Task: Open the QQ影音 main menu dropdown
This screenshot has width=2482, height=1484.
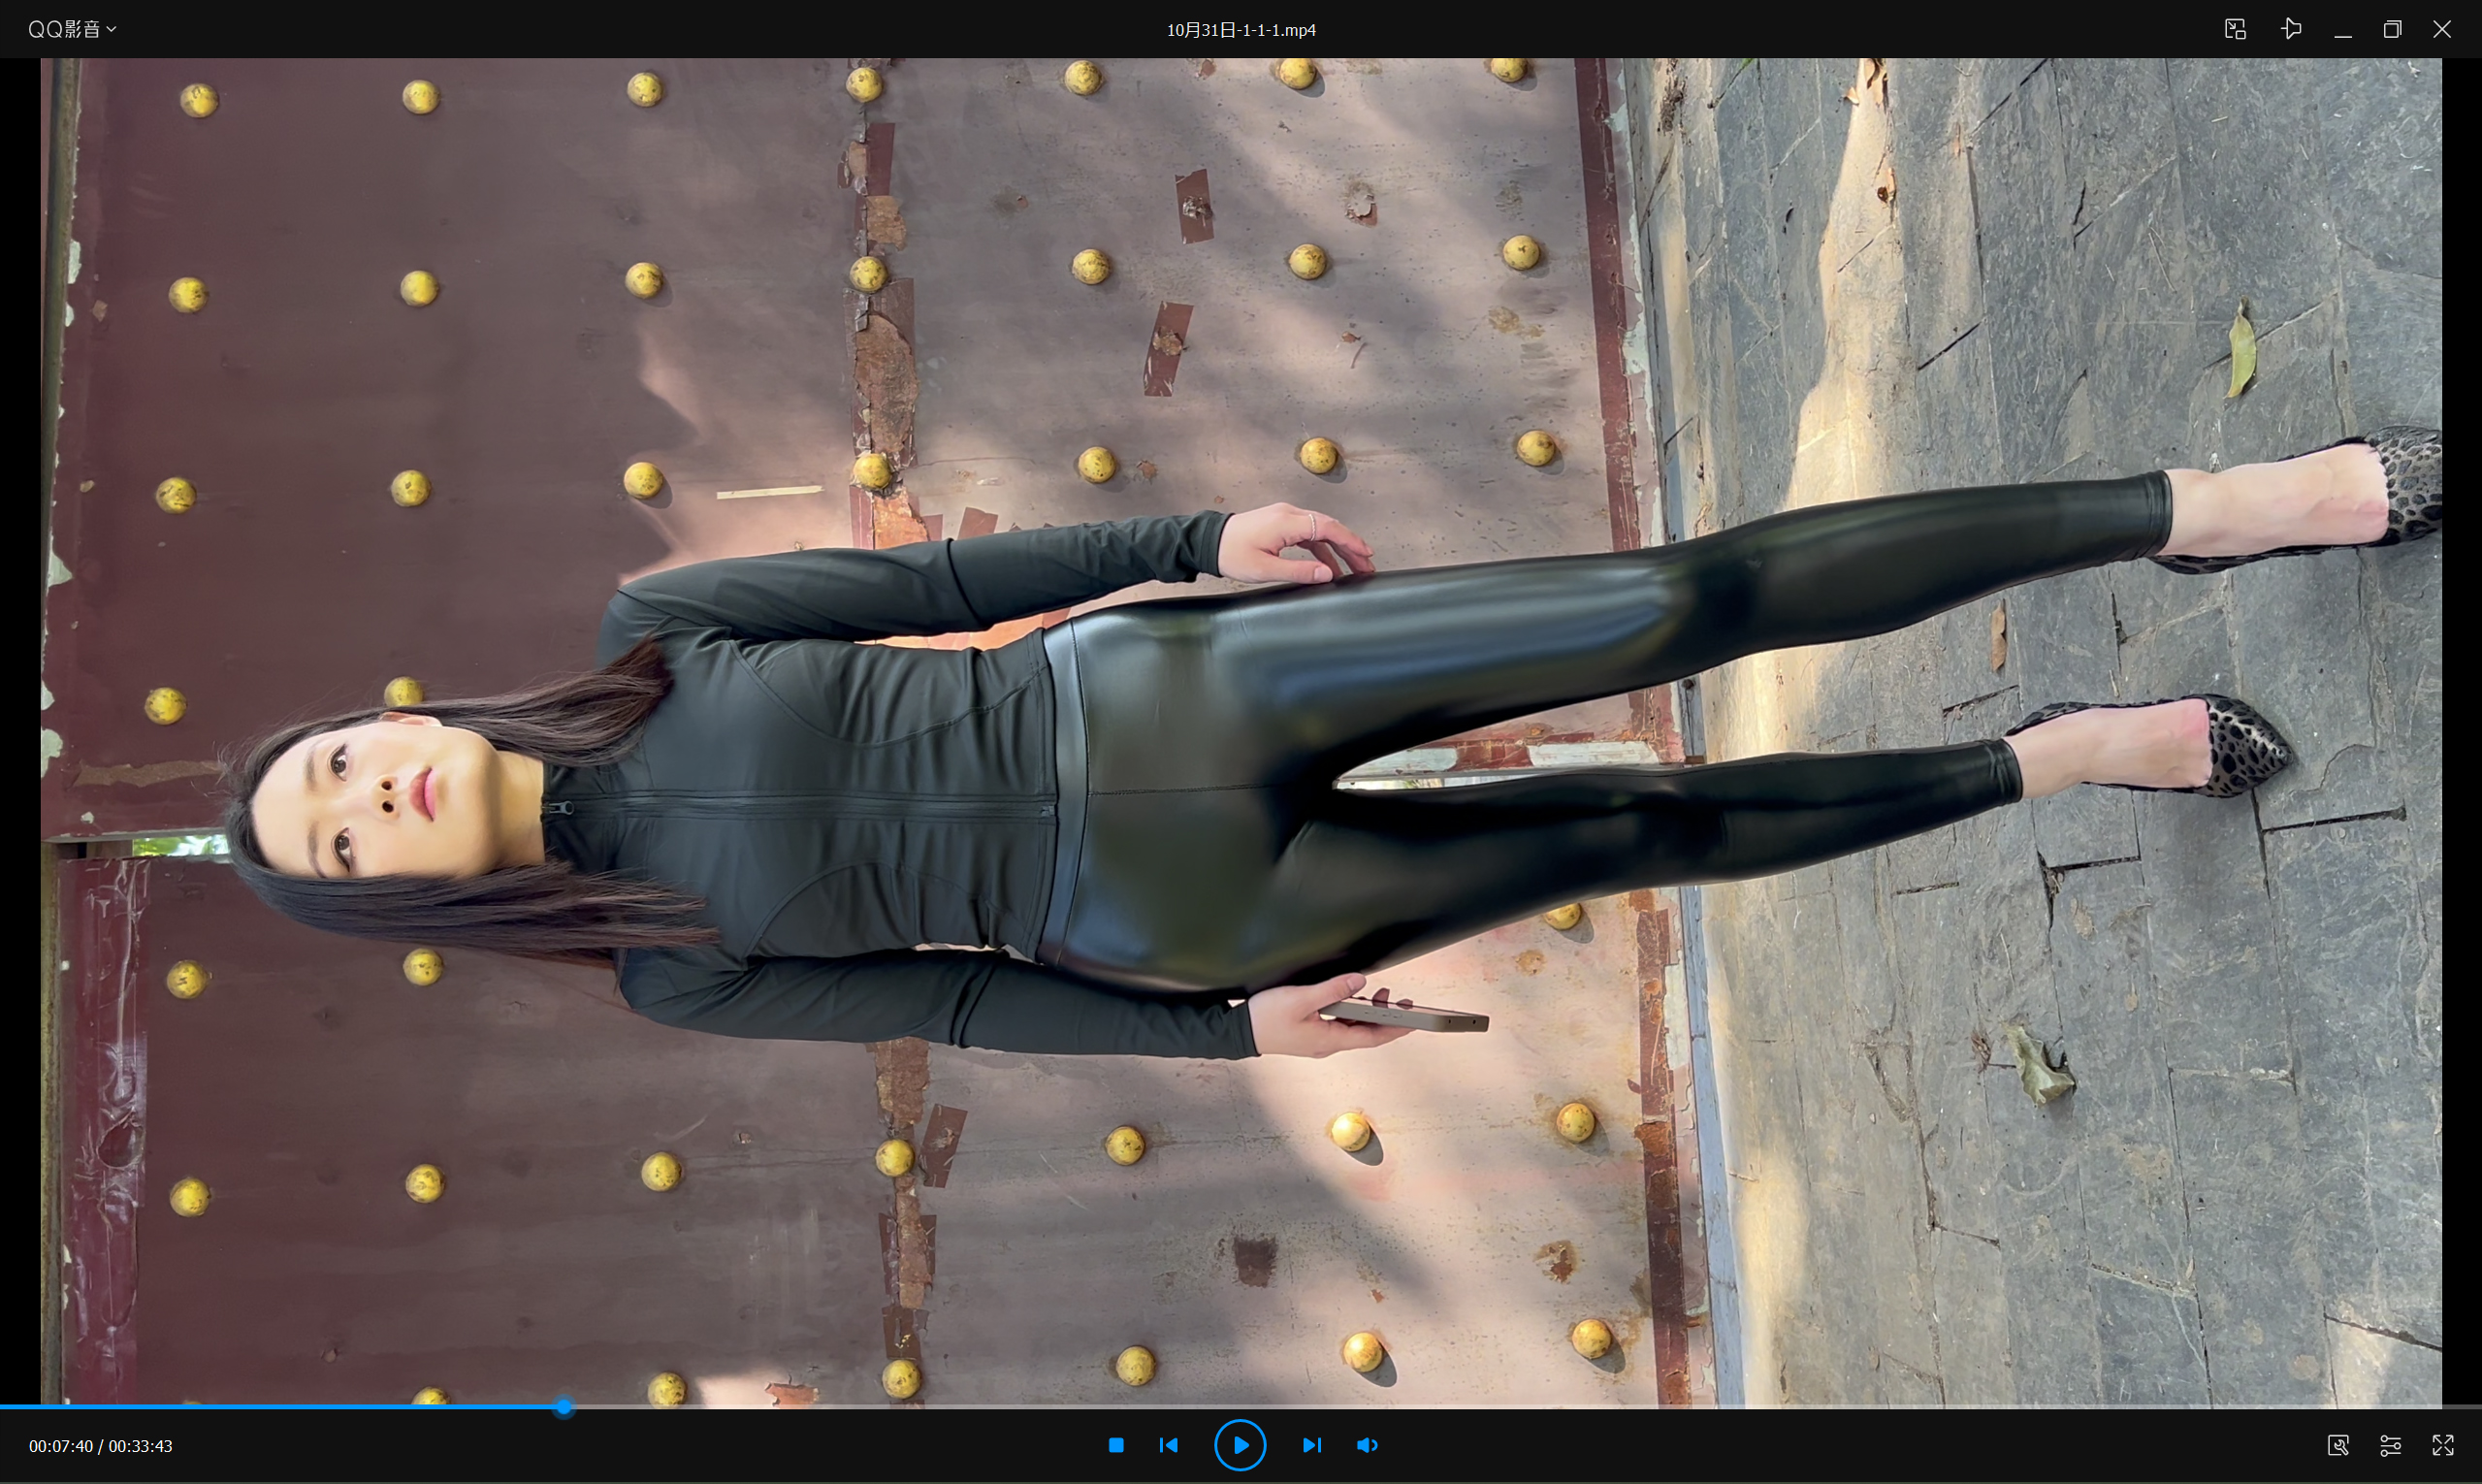Action: click(64, 29)
